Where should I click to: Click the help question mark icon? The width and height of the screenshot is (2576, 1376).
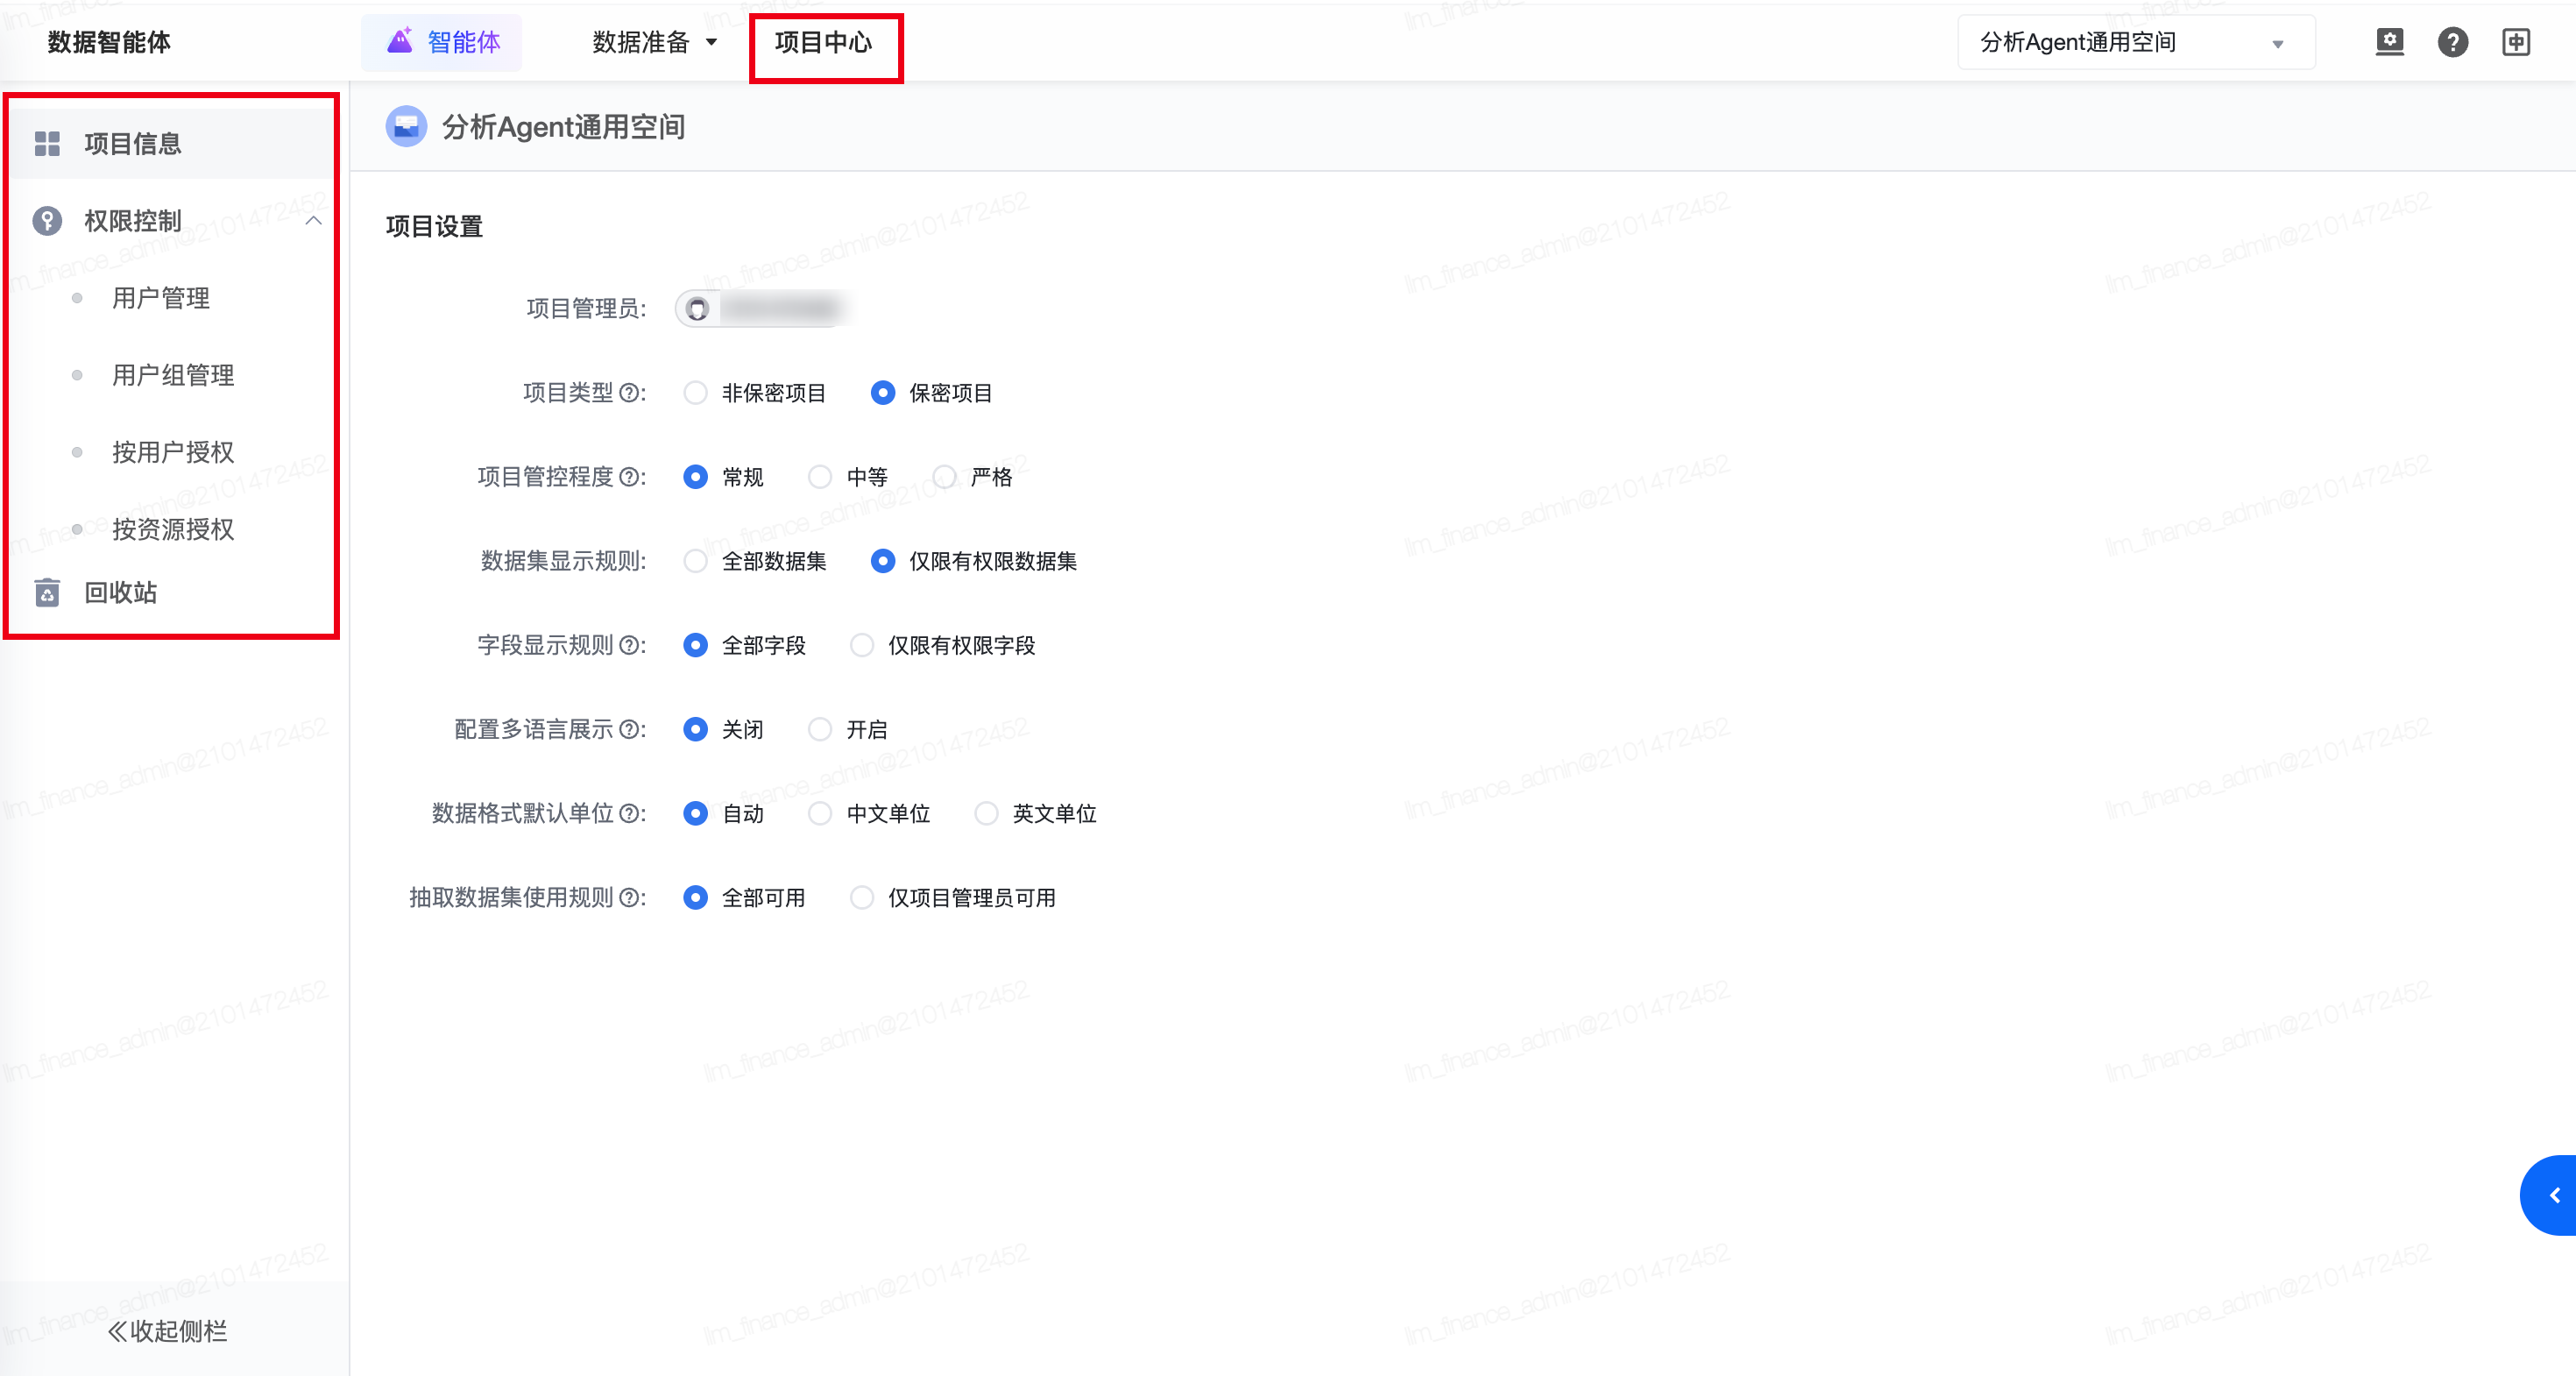(x=2452, y=42)
